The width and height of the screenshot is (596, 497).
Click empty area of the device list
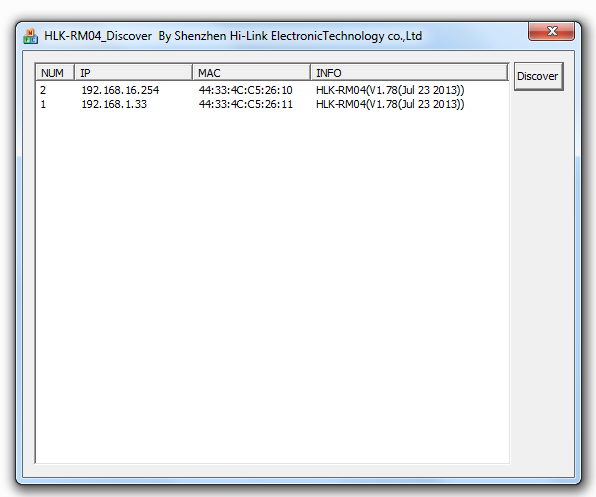pyautogui.click(x=272, y=285)
